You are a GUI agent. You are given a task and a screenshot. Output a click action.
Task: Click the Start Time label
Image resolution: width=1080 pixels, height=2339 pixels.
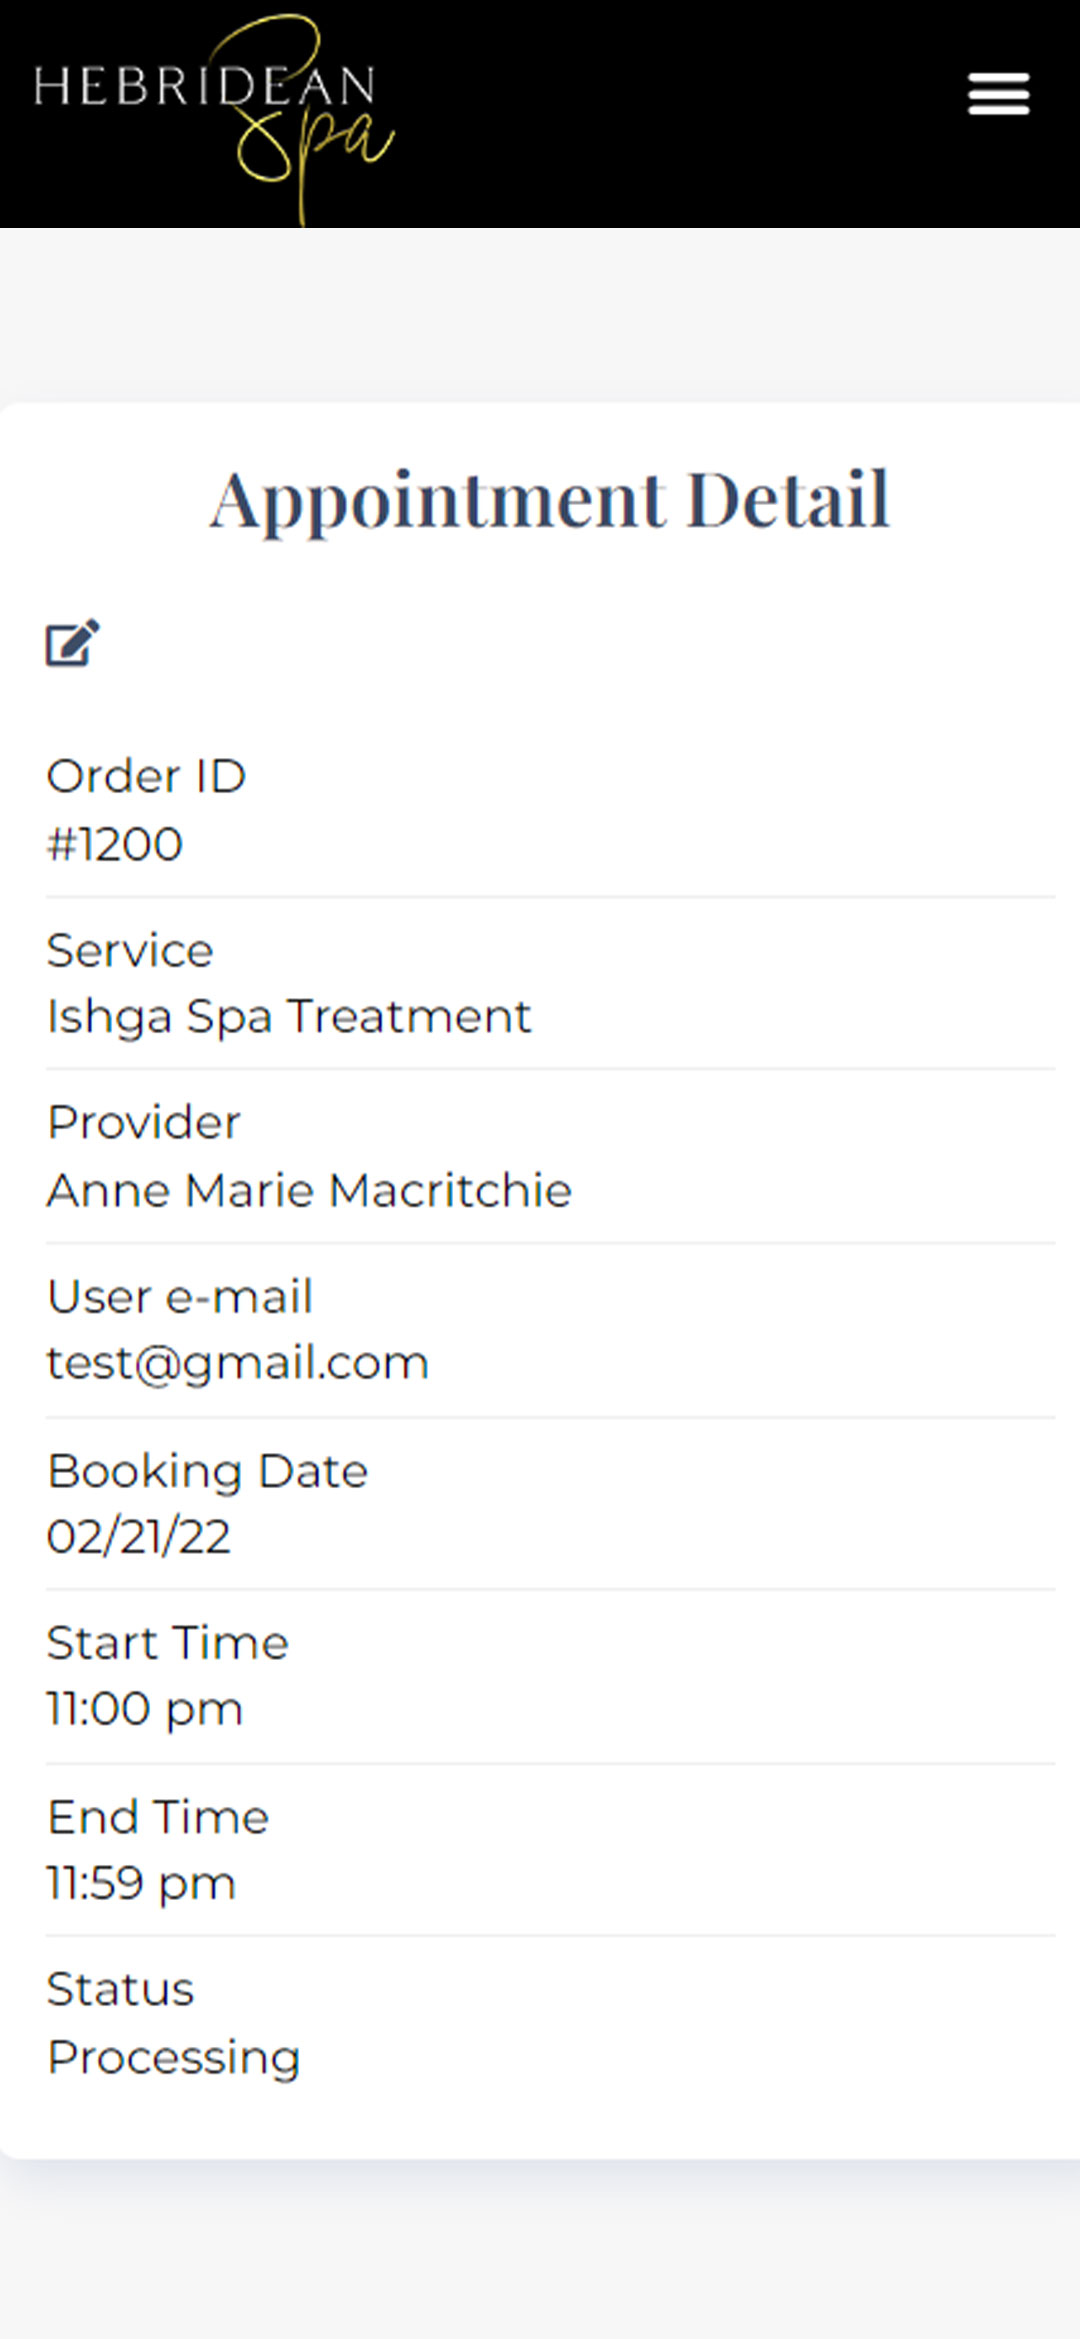[168, 1643]
